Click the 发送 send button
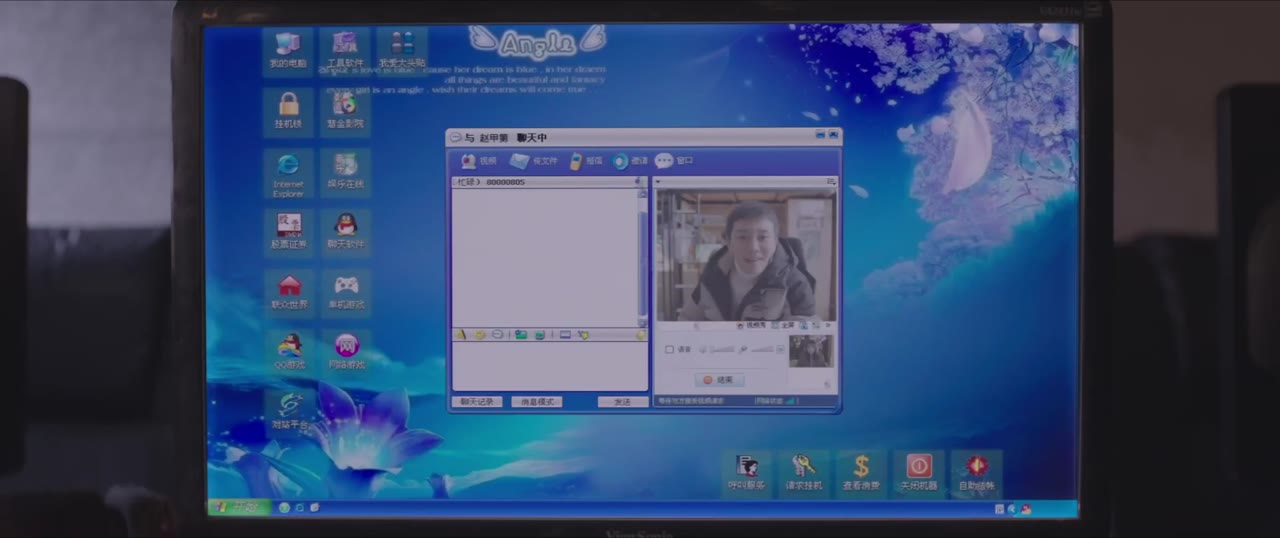This screenshot has height=538, width=1280. [x=623, y=402]
